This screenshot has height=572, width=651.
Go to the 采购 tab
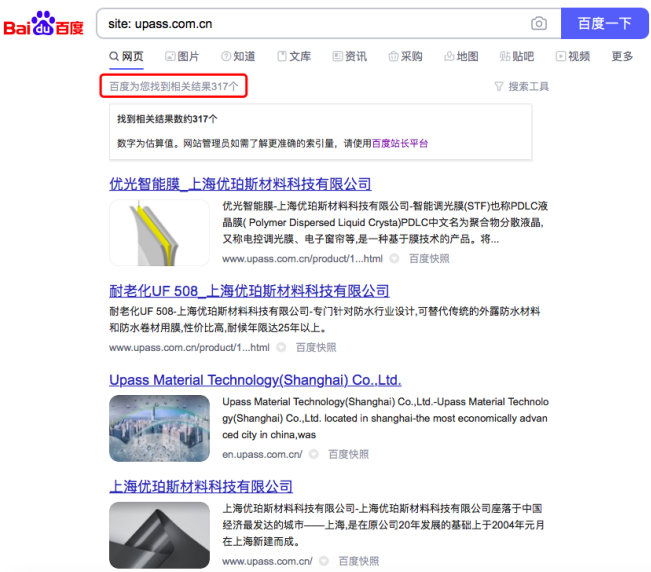tap(405, 56)
